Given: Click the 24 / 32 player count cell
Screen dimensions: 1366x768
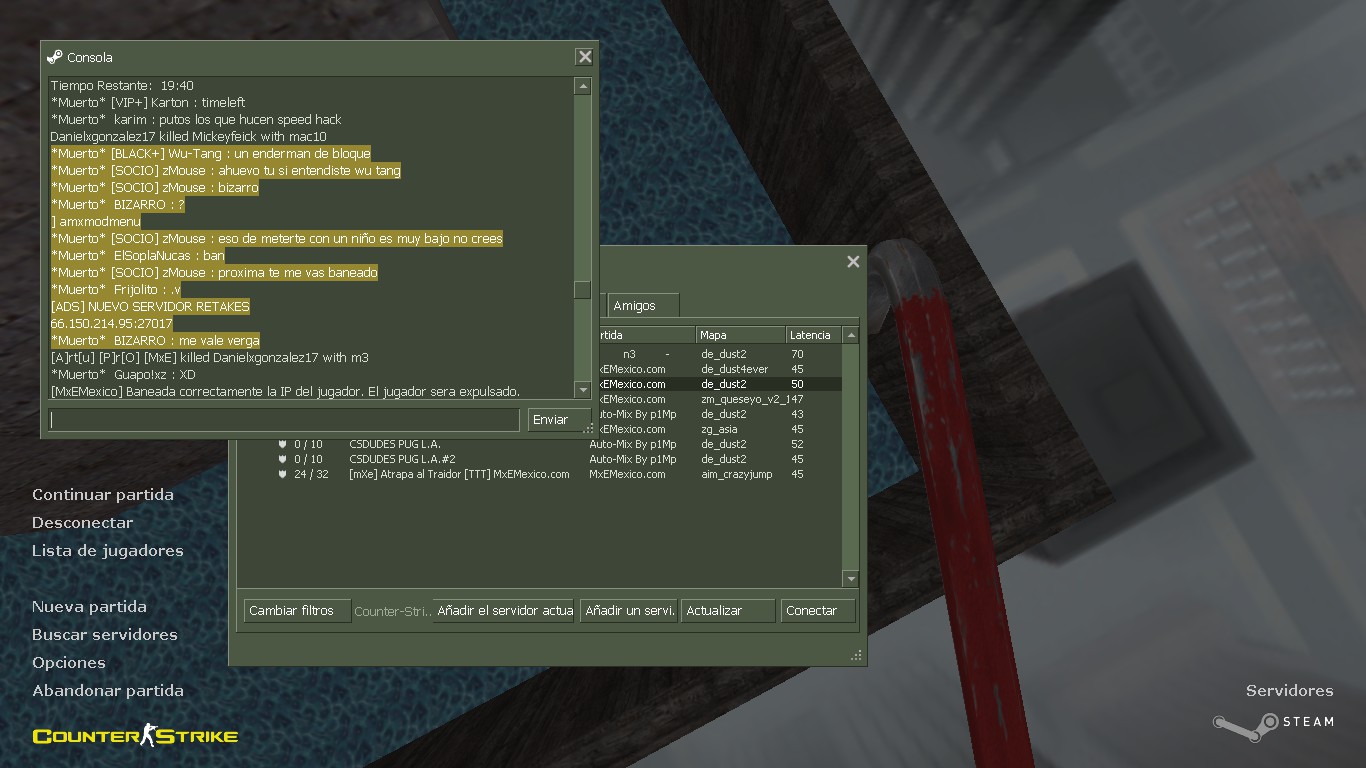Looking at the screenshot, I should 311,474.
